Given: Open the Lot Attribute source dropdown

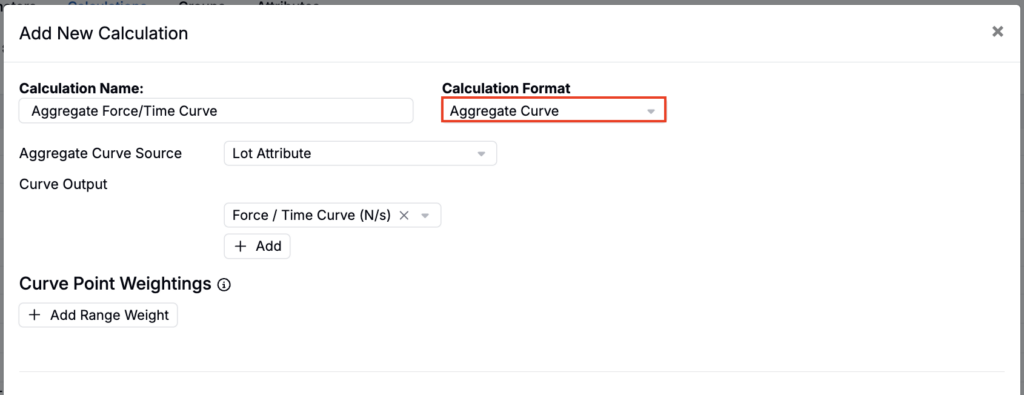Looking at the screenshot, I should click(x=360, y=153).
